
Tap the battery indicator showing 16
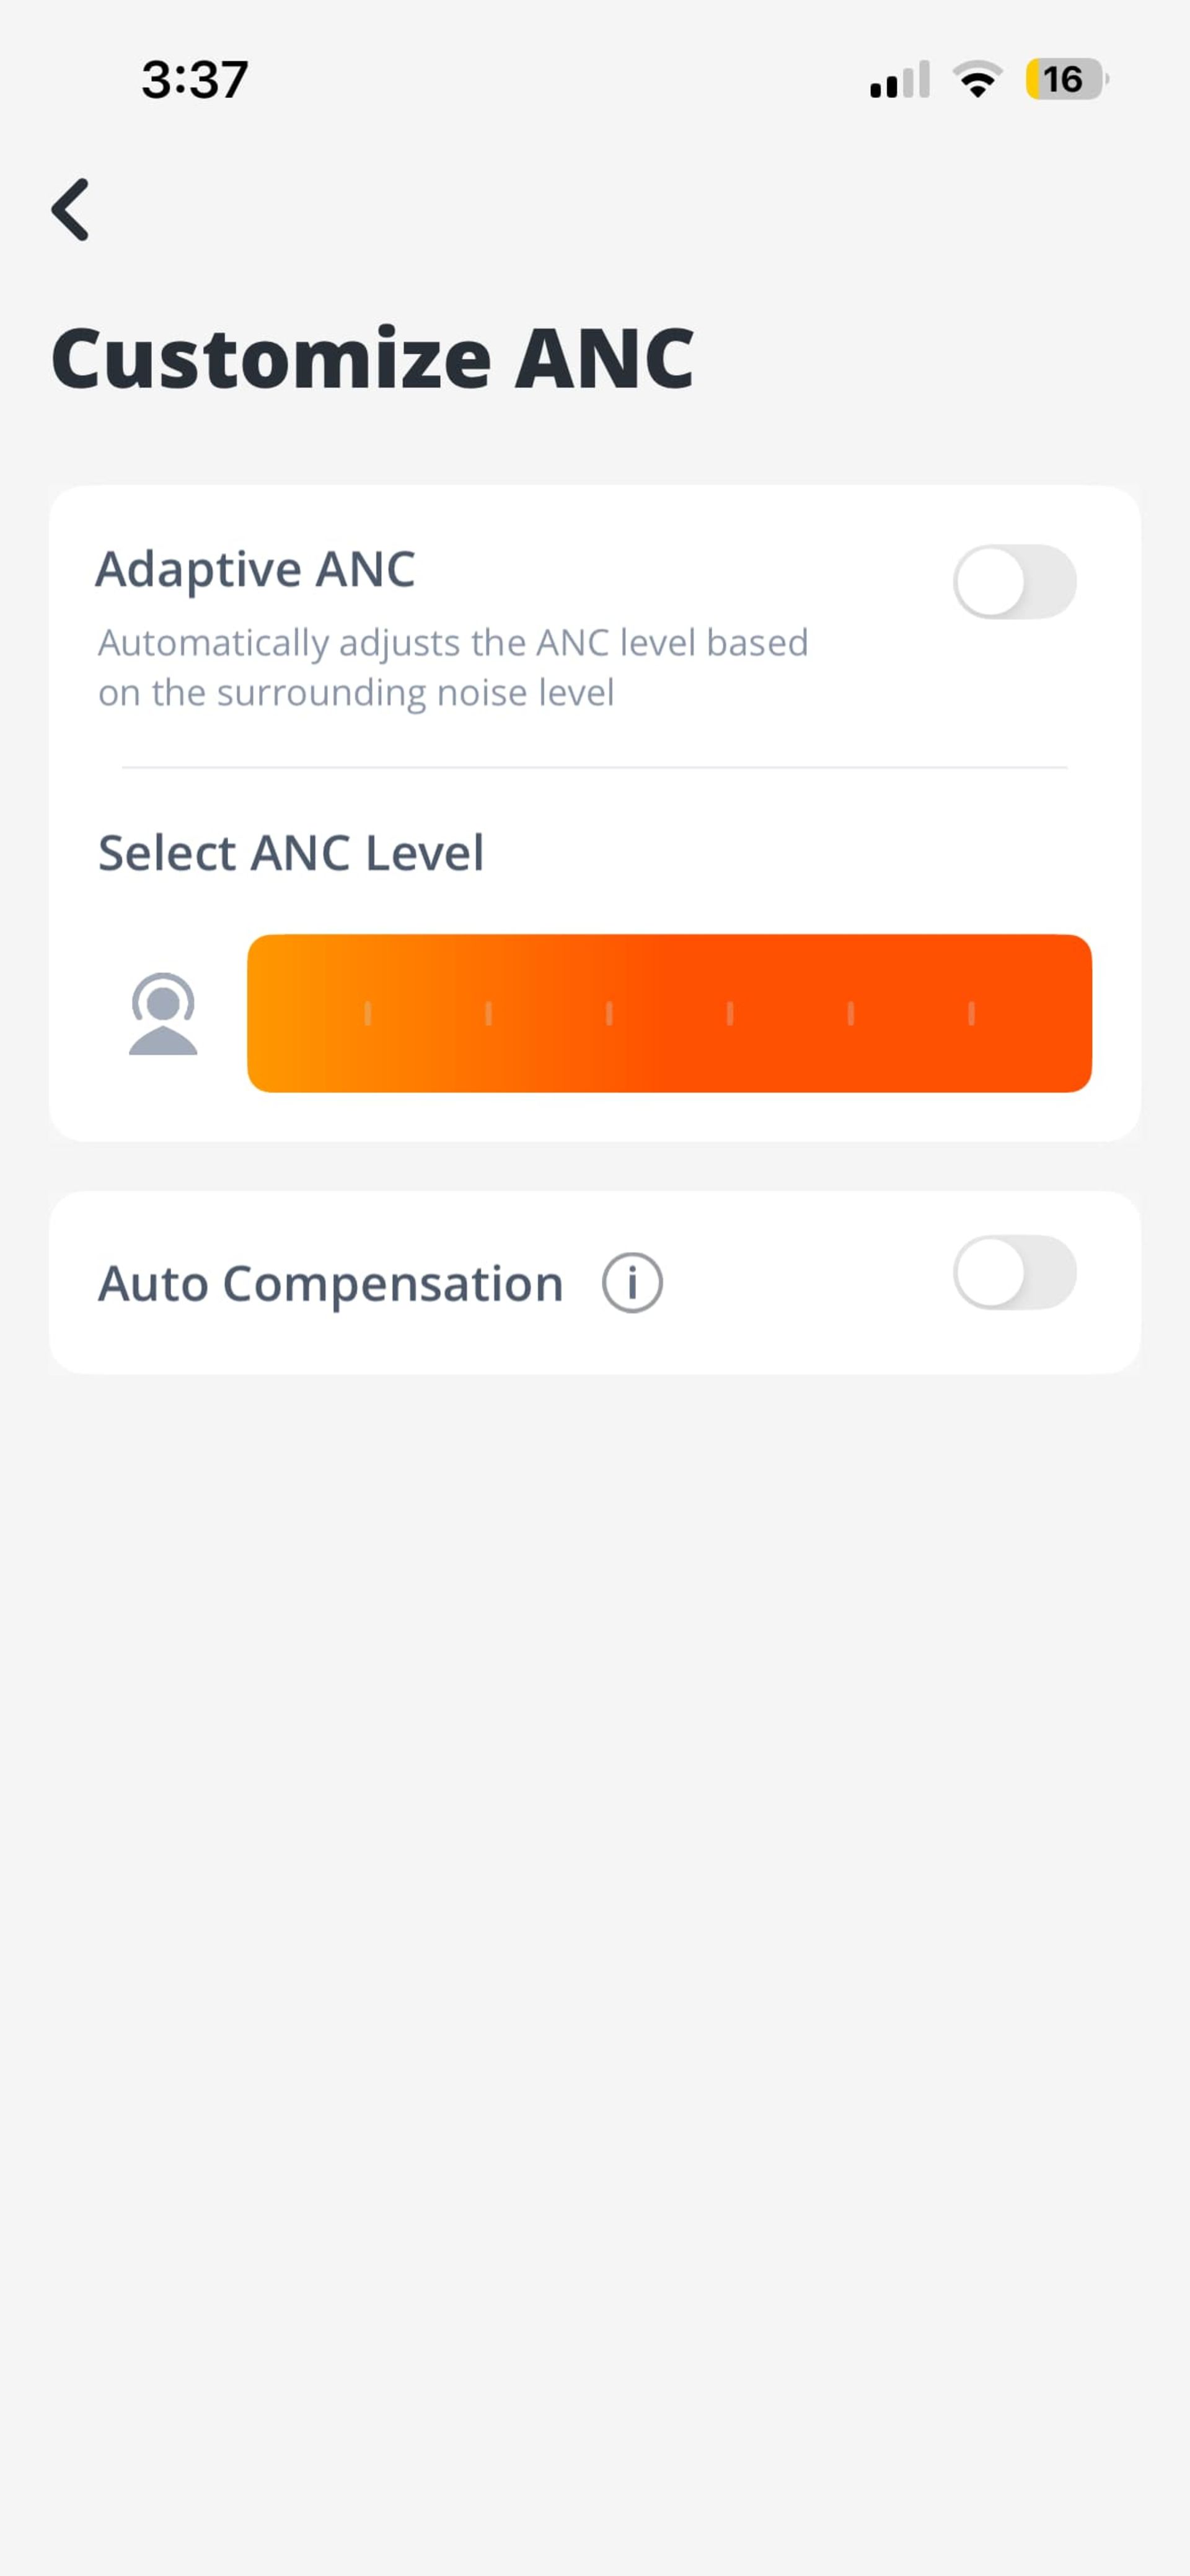1065,79
